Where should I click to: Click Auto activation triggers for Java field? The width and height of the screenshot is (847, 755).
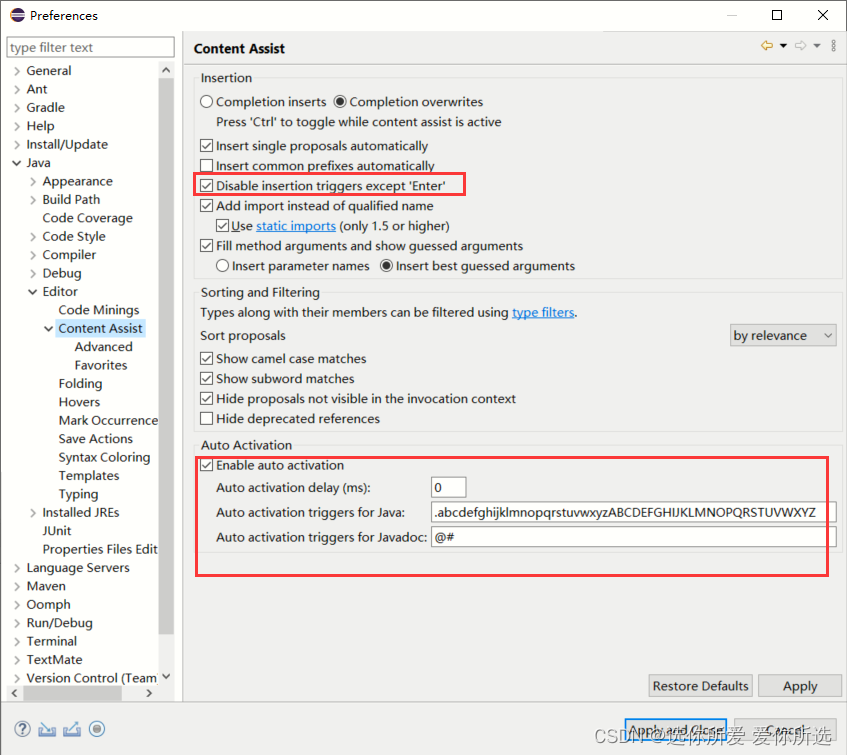634,512
